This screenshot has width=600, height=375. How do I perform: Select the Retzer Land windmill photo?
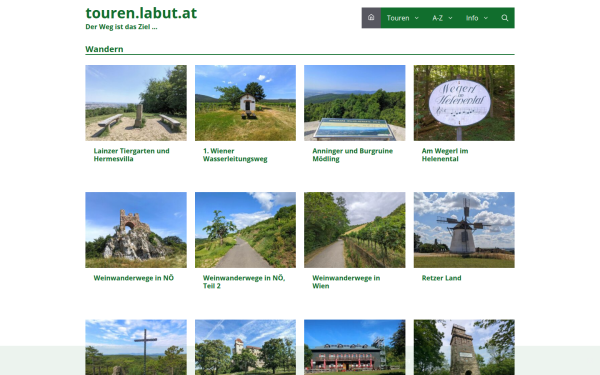(464, 230)
